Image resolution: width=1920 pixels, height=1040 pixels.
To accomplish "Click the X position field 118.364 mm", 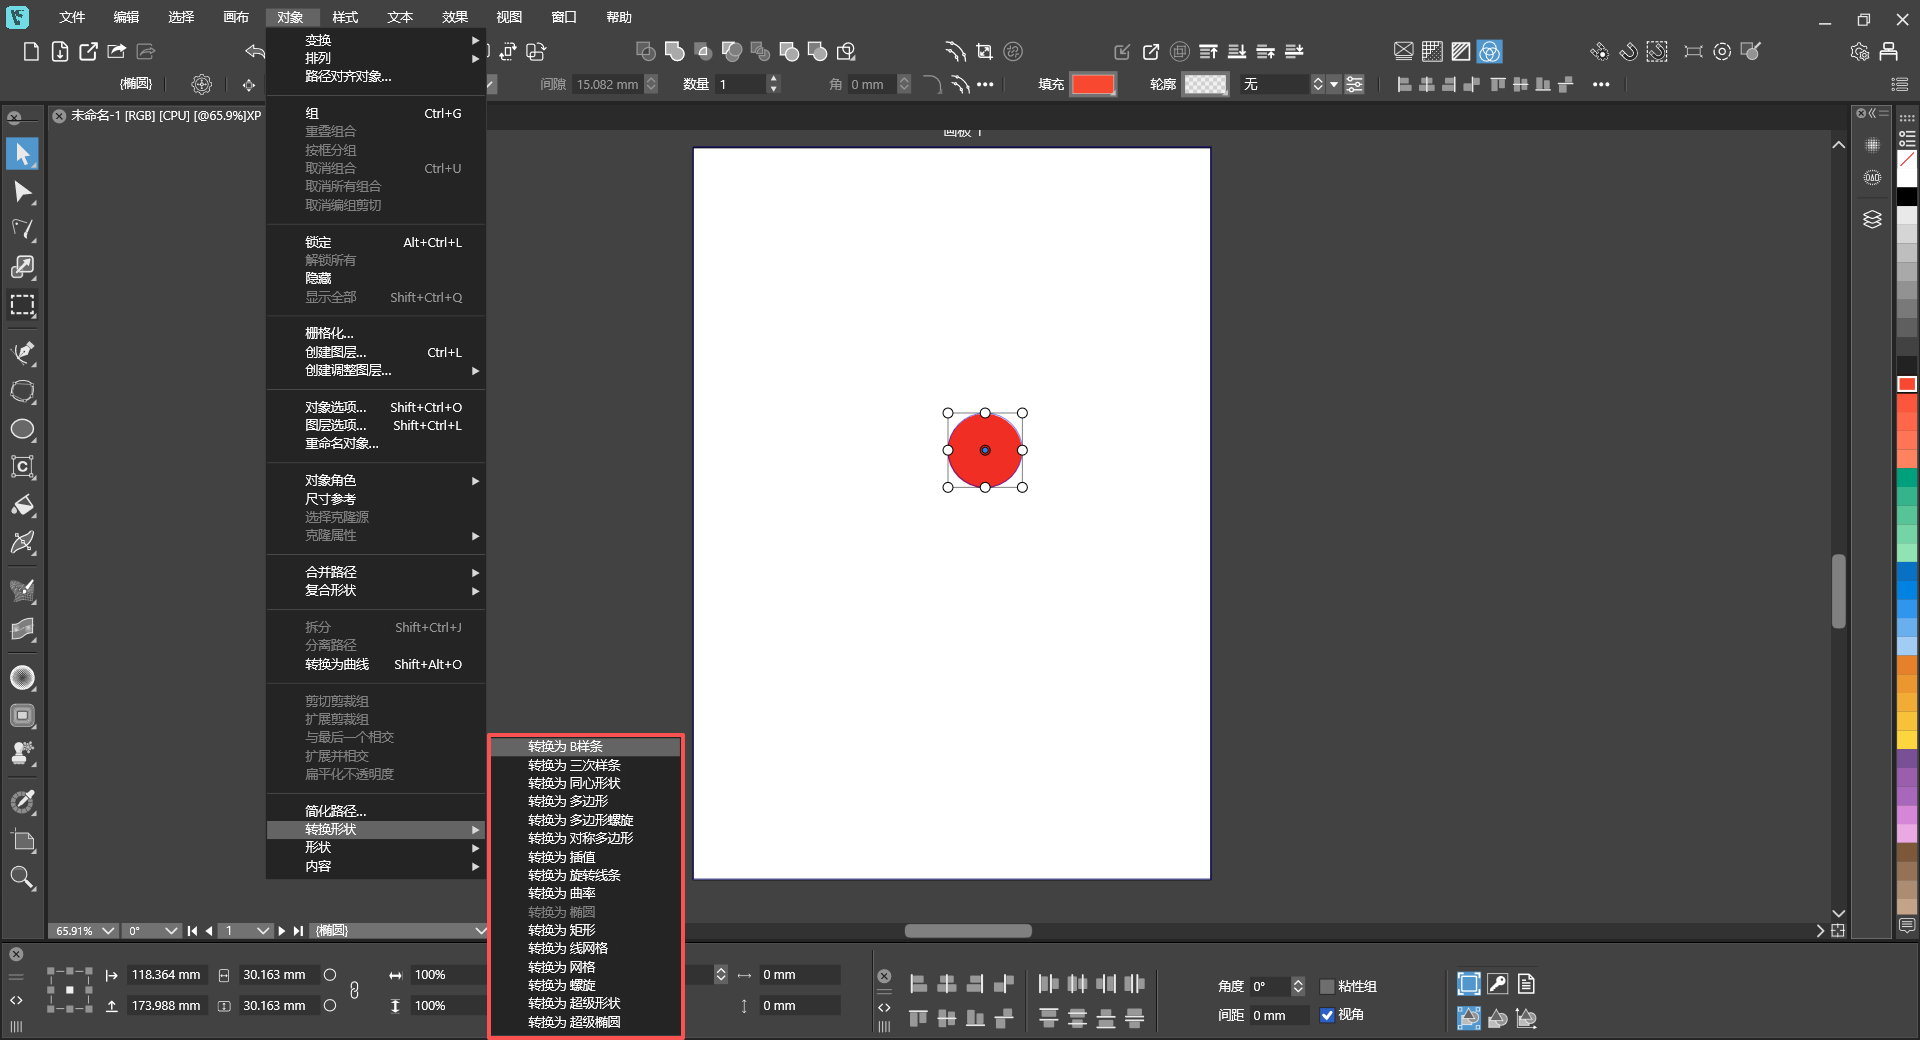I will point(166,975).
